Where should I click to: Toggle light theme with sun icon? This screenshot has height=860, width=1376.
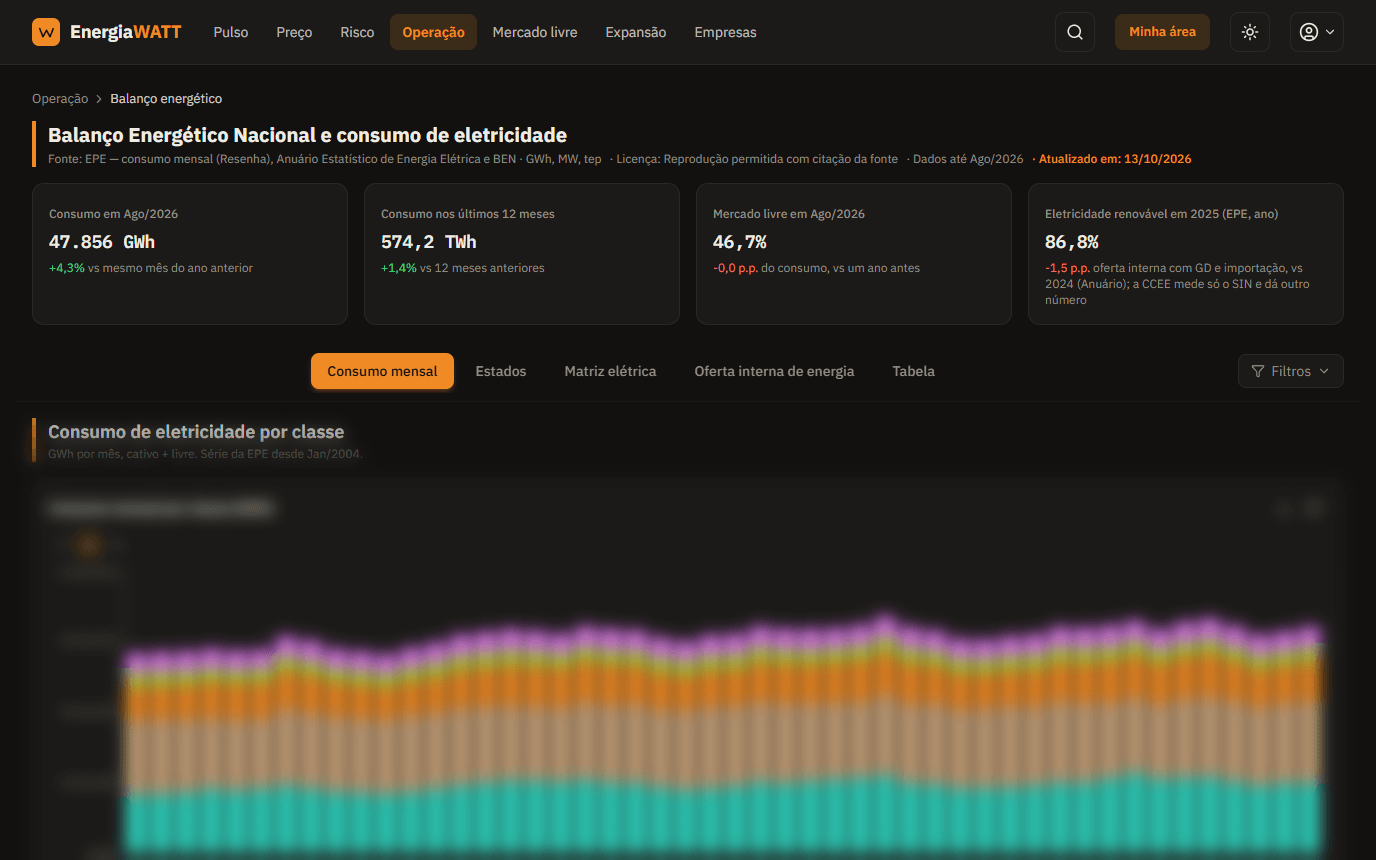coord(1250,32)
